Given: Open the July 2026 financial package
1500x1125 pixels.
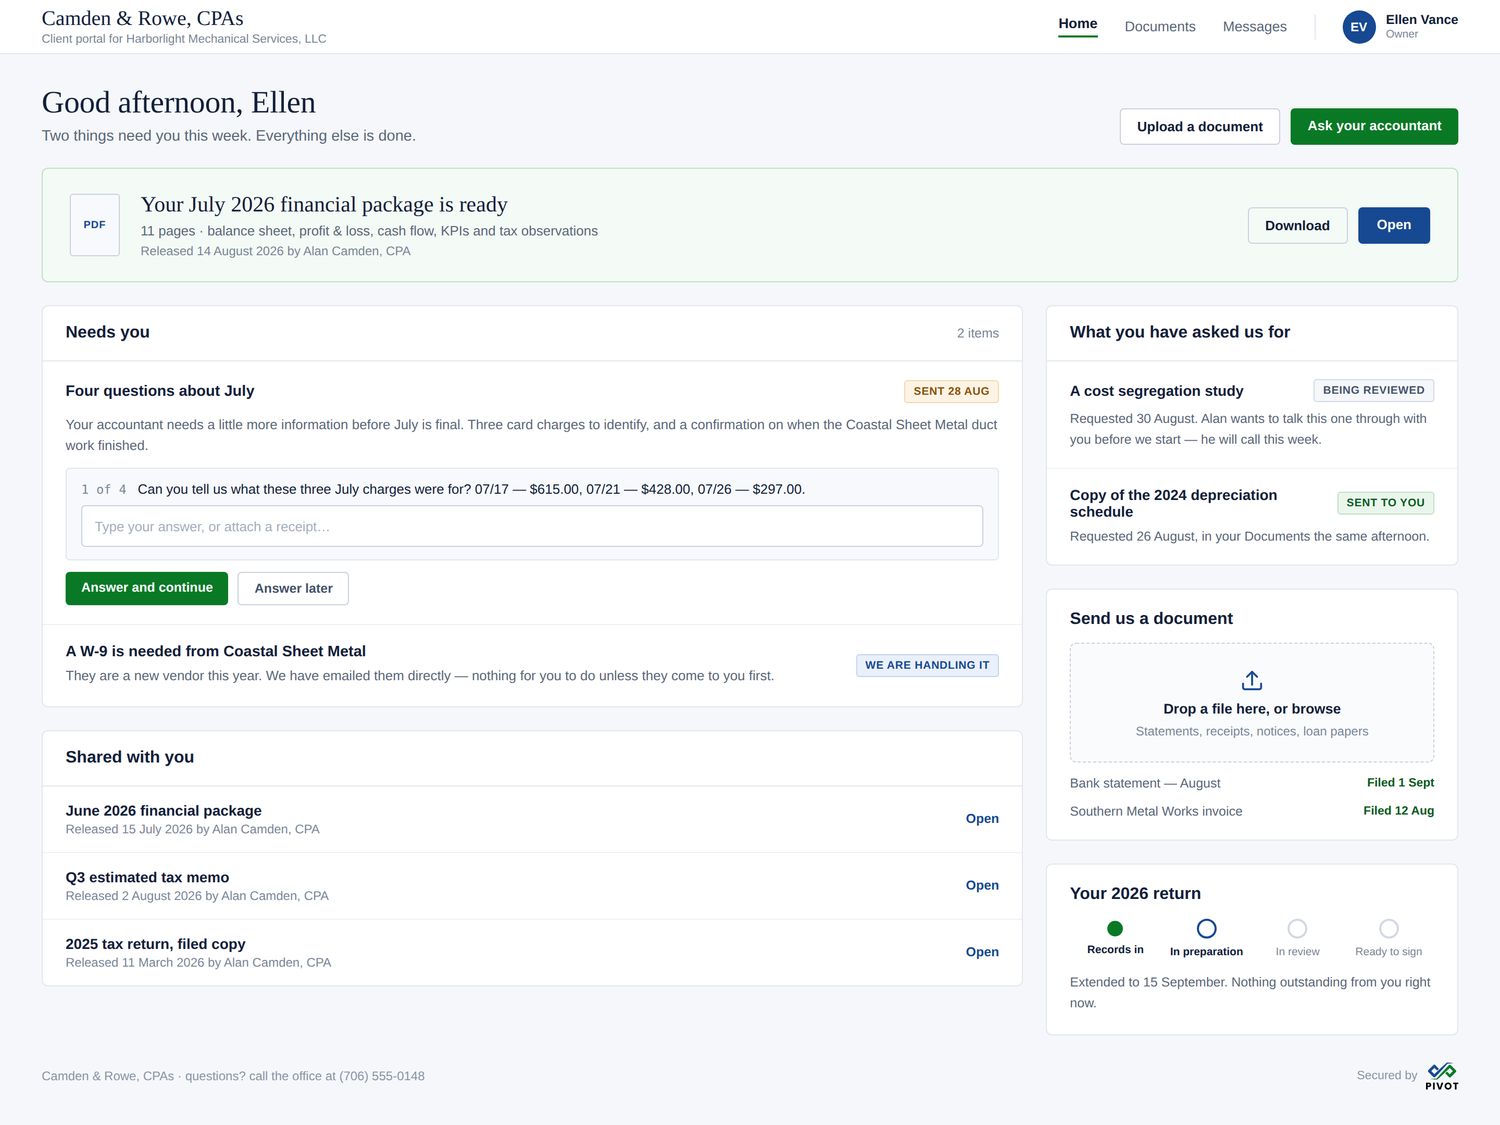Looking at the screenshot, I should click(1393, 226).
